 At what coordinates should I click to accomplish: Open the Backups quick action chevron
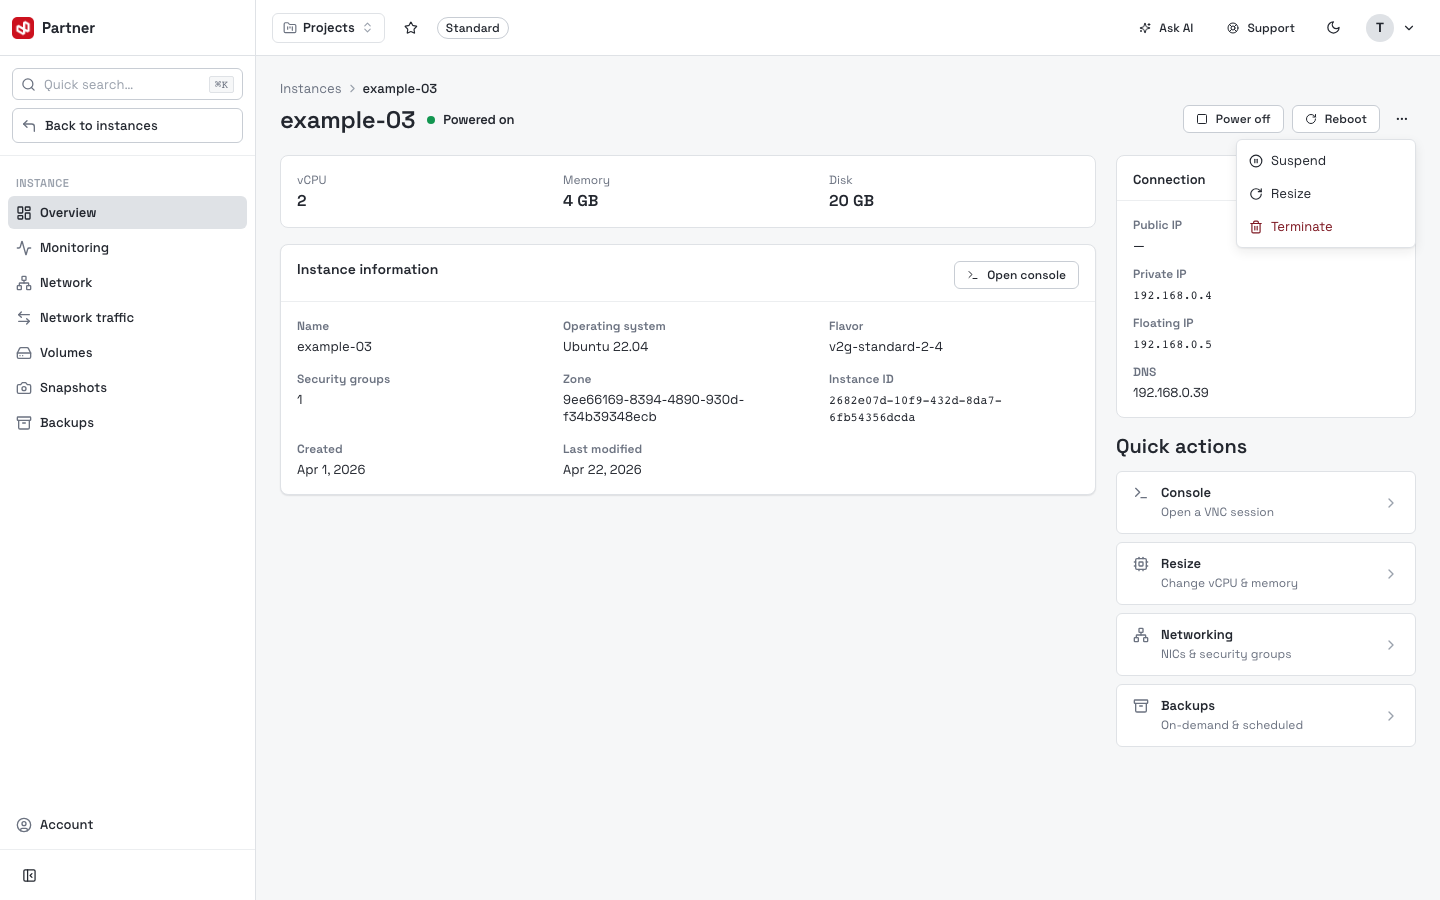click(x=1391, y=716)
